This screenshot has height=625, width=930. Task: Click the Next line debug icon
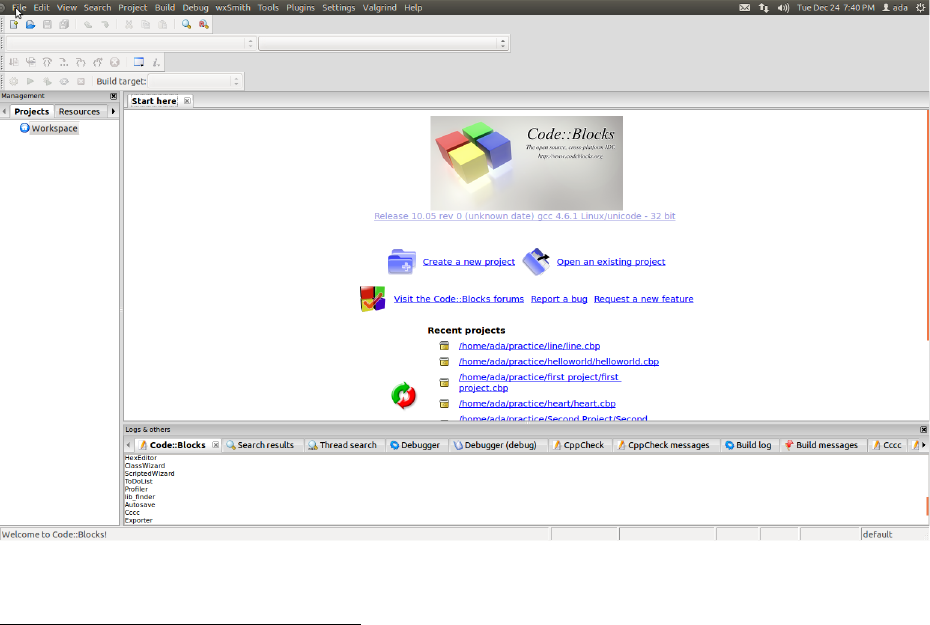pos(47,62)
